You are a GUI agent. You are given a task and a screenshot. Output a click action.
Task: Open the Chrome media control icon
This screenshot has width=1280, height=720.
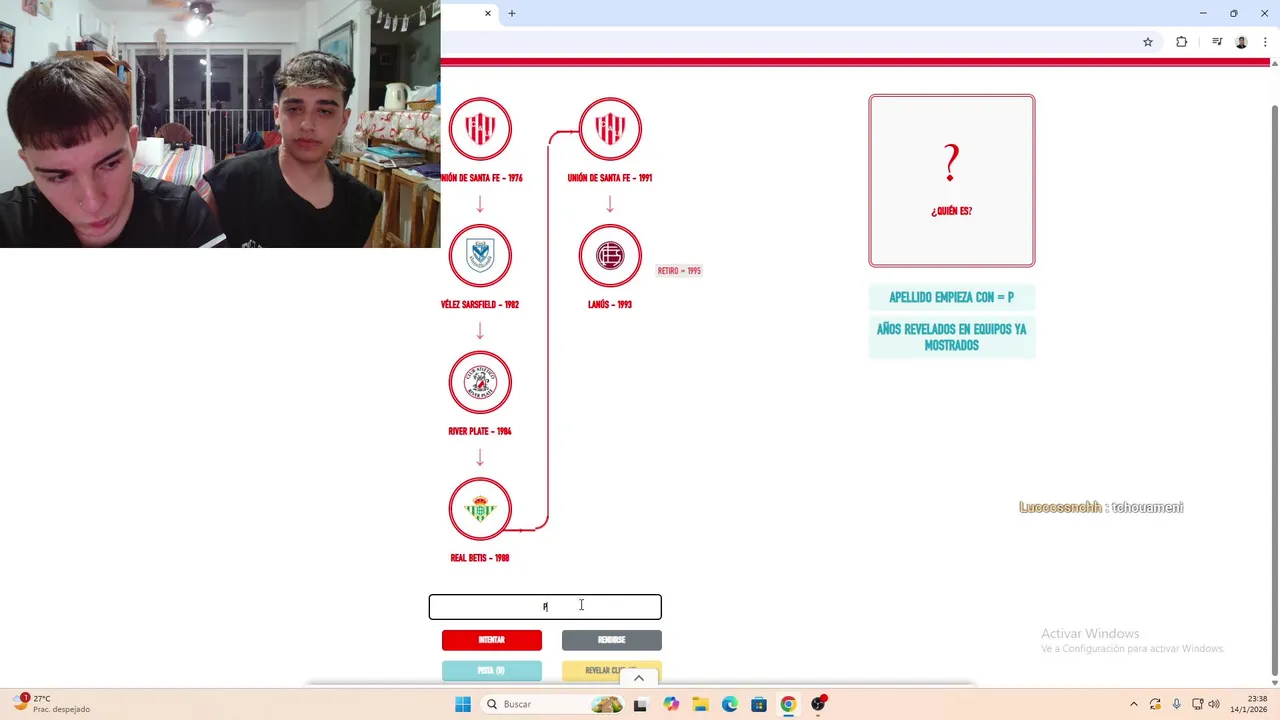tap(1217, 42)
